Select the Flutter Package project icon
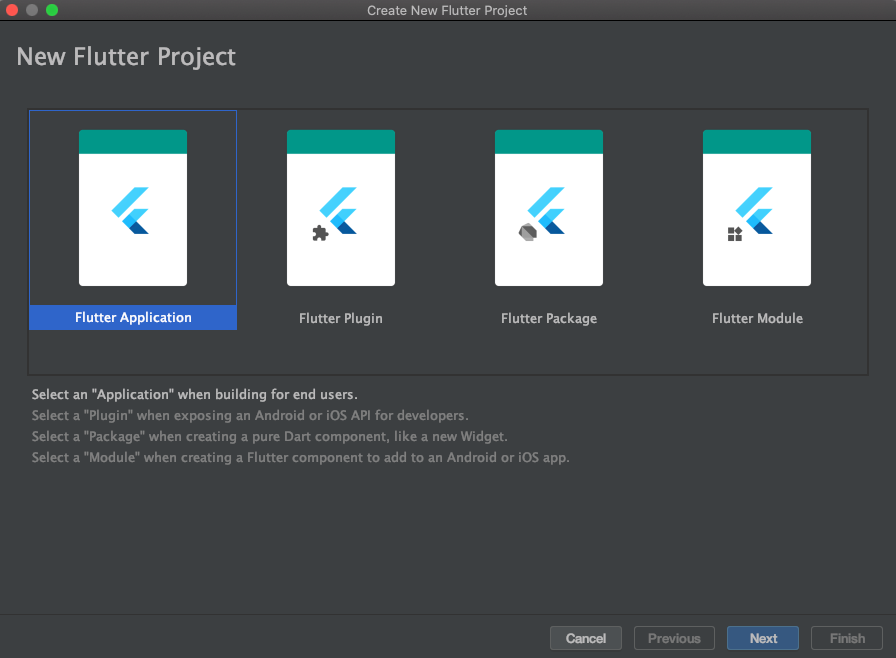The height and width of the screenshot is (658, 896). click(549, 208)
